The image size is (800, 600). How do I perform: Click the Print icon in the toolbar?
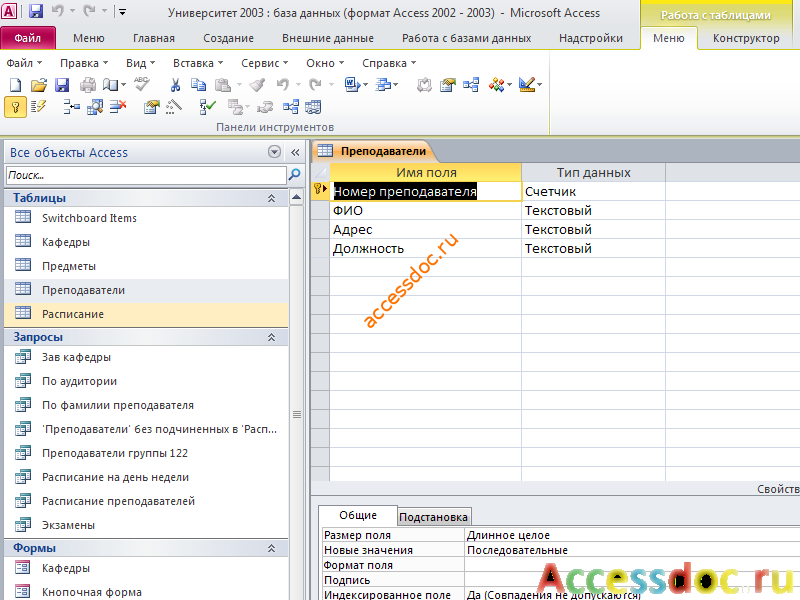[88, 85]
